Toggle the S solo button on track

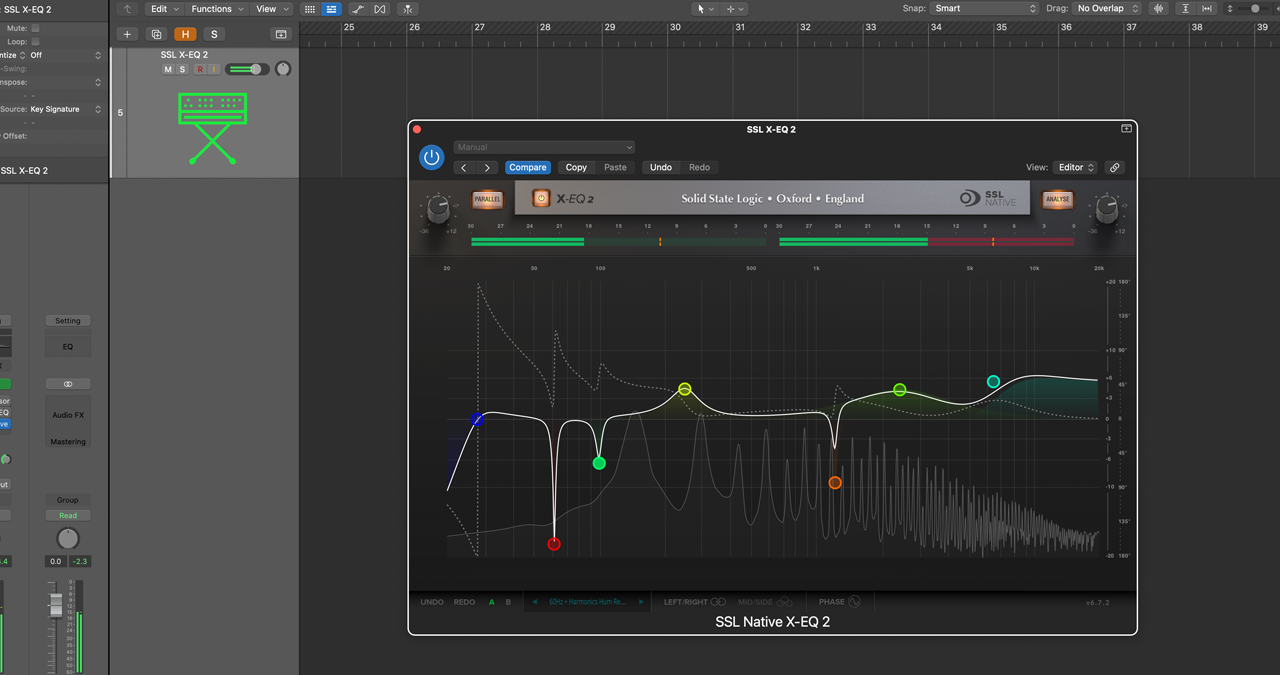click(x=182, y=69)
